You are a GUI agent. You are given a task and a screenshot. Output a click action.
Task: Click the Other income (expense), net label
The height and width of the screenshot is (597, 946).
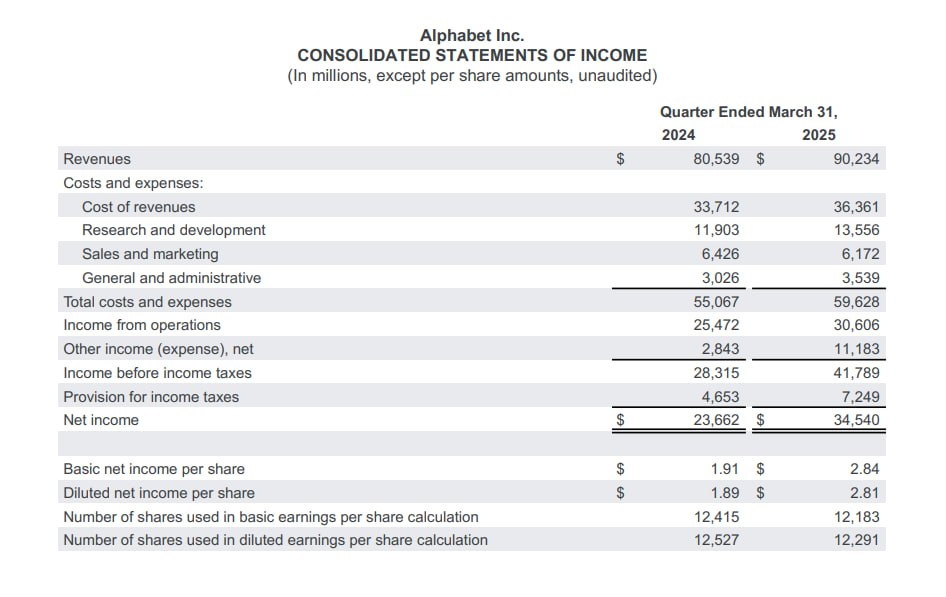(158, 349)
